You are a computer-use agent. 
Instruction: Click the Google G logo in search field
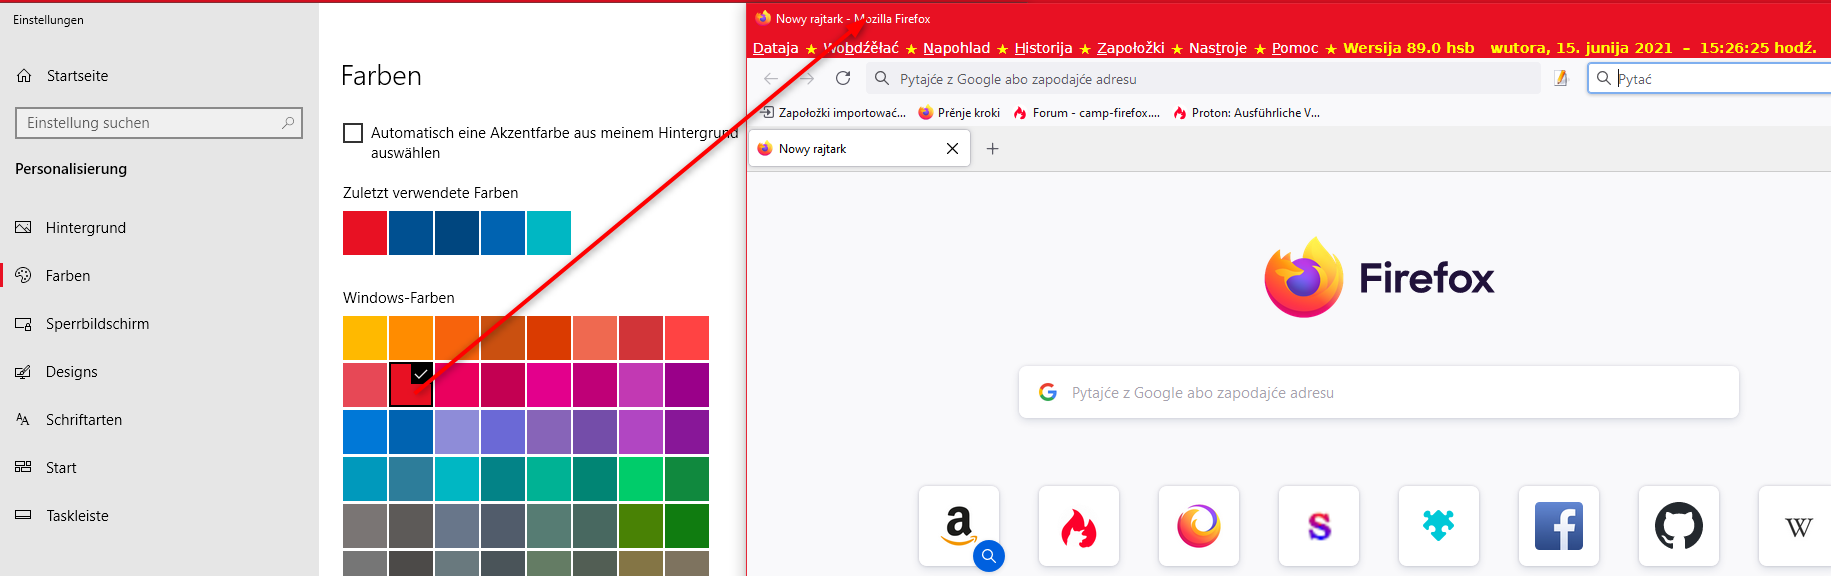[1048, 392]
